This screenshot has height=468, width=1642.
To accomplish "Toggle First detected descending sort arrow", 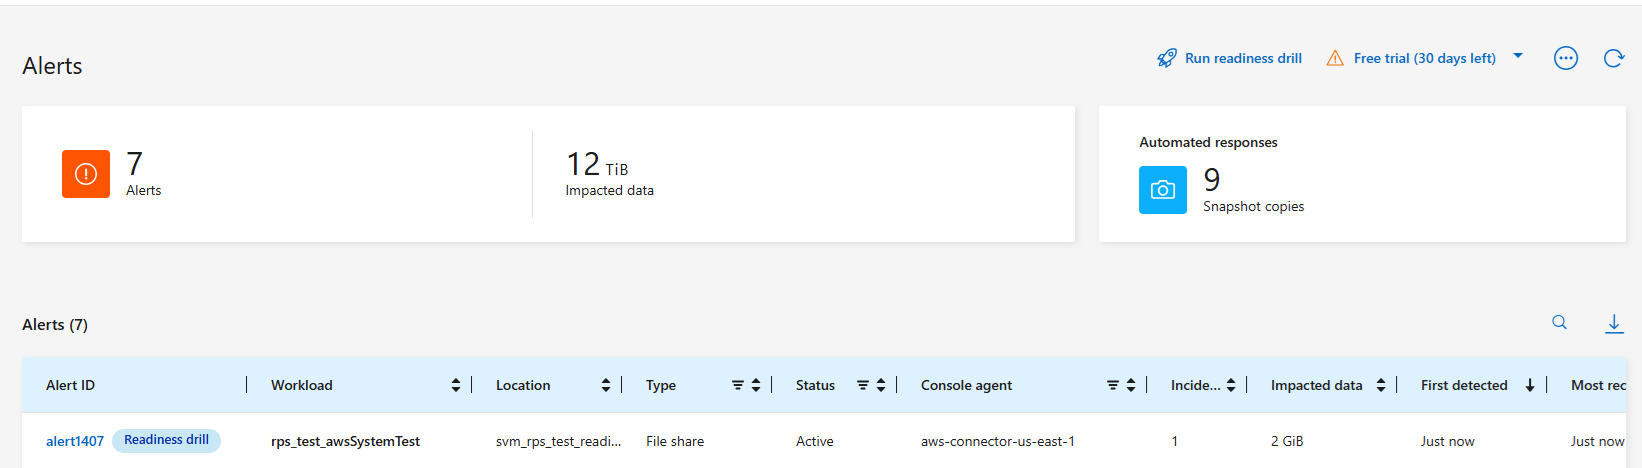I will point(1530,385).
